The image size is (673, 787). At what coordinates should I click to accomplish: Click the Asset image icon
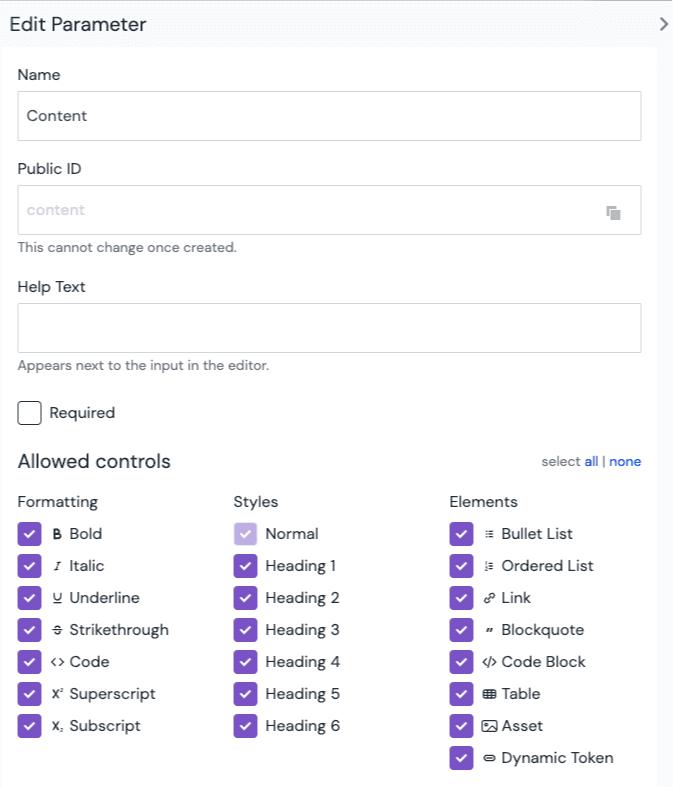tap(489, 726)
